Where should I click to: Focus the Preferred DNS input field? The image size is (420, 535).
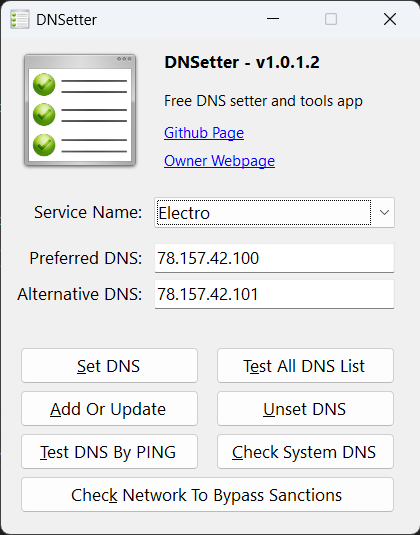(274, 258)
